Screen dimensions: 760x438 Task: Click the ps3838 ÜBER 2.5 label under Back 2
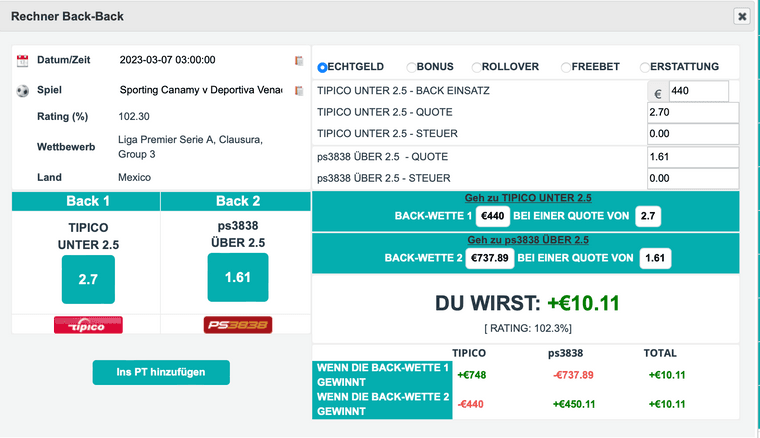238,235
